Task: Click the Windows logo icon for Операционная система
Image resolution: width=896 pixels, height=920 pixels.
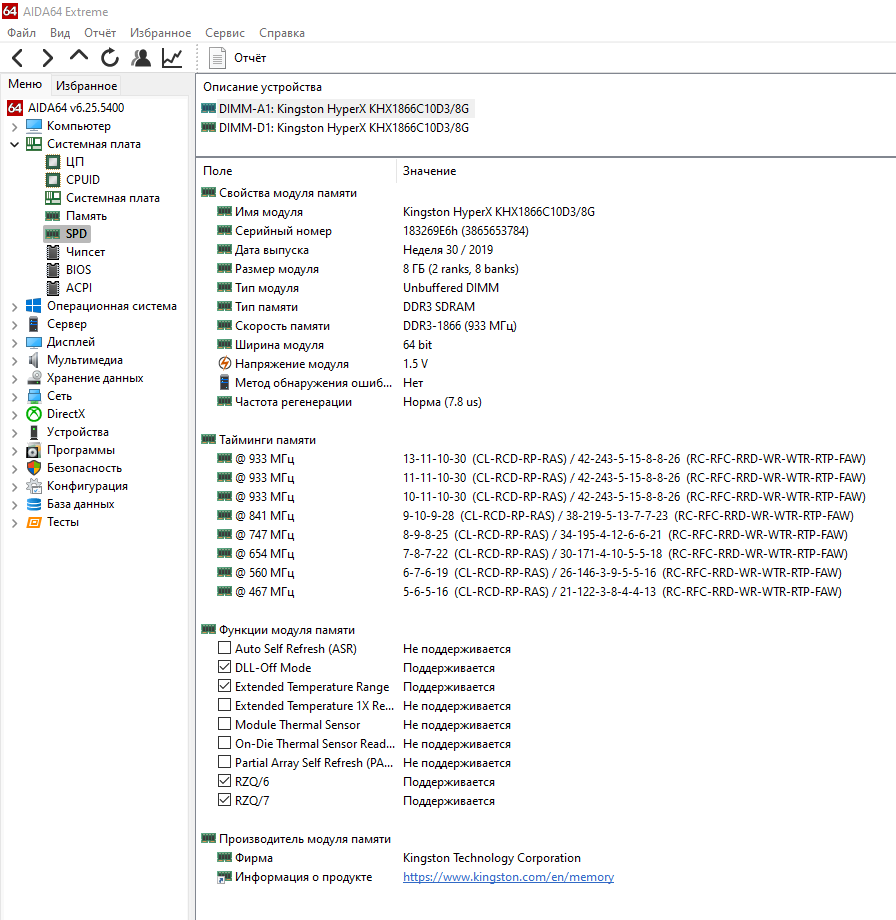Action: (x=33, y=306)
